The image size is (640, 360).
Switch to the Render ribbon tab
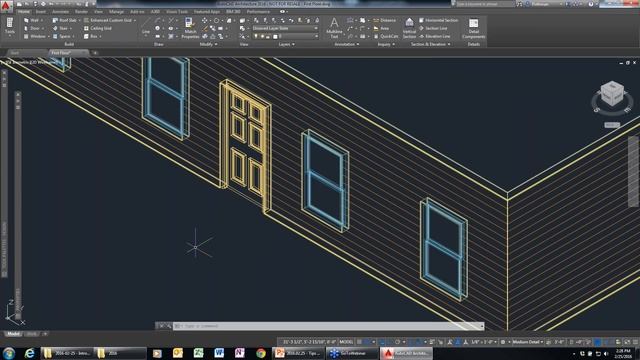(81, 11)
